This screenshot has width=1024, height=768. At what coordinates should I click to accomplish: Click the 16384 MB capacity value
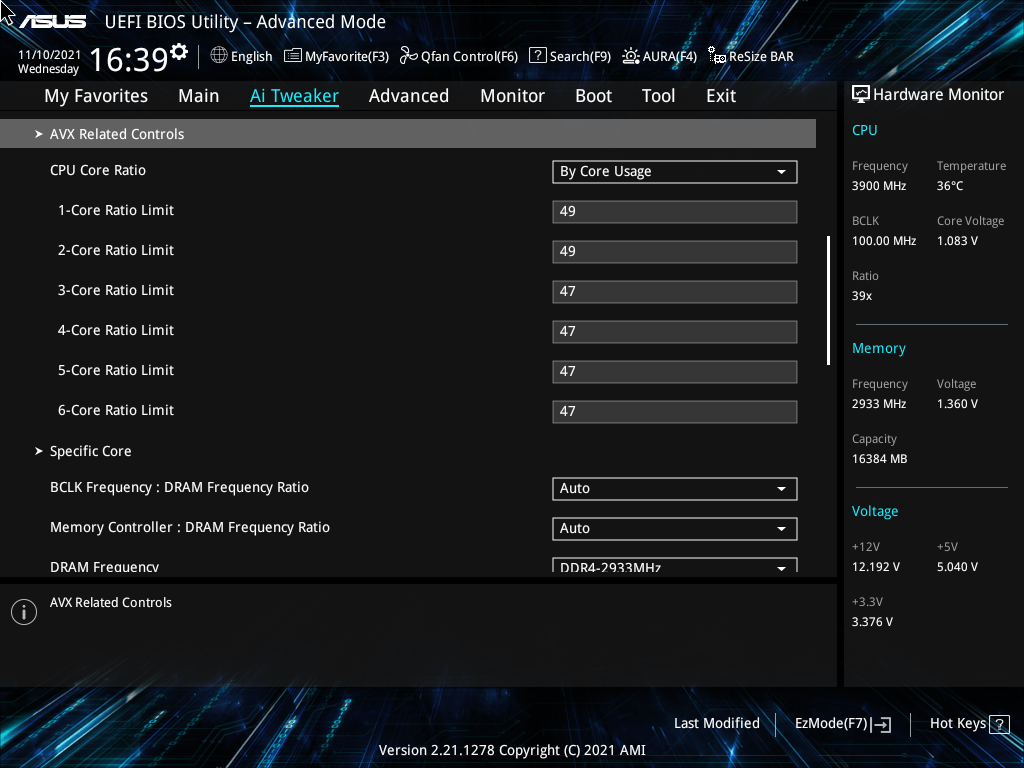pyautogui.click(x=880, y=459)
